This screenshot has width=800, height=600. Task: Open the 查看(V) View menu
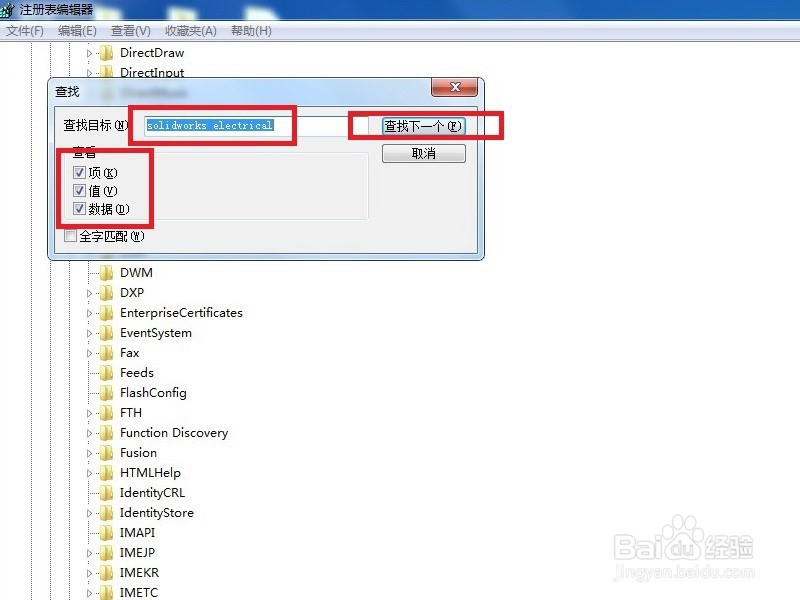tap(131, 31)
